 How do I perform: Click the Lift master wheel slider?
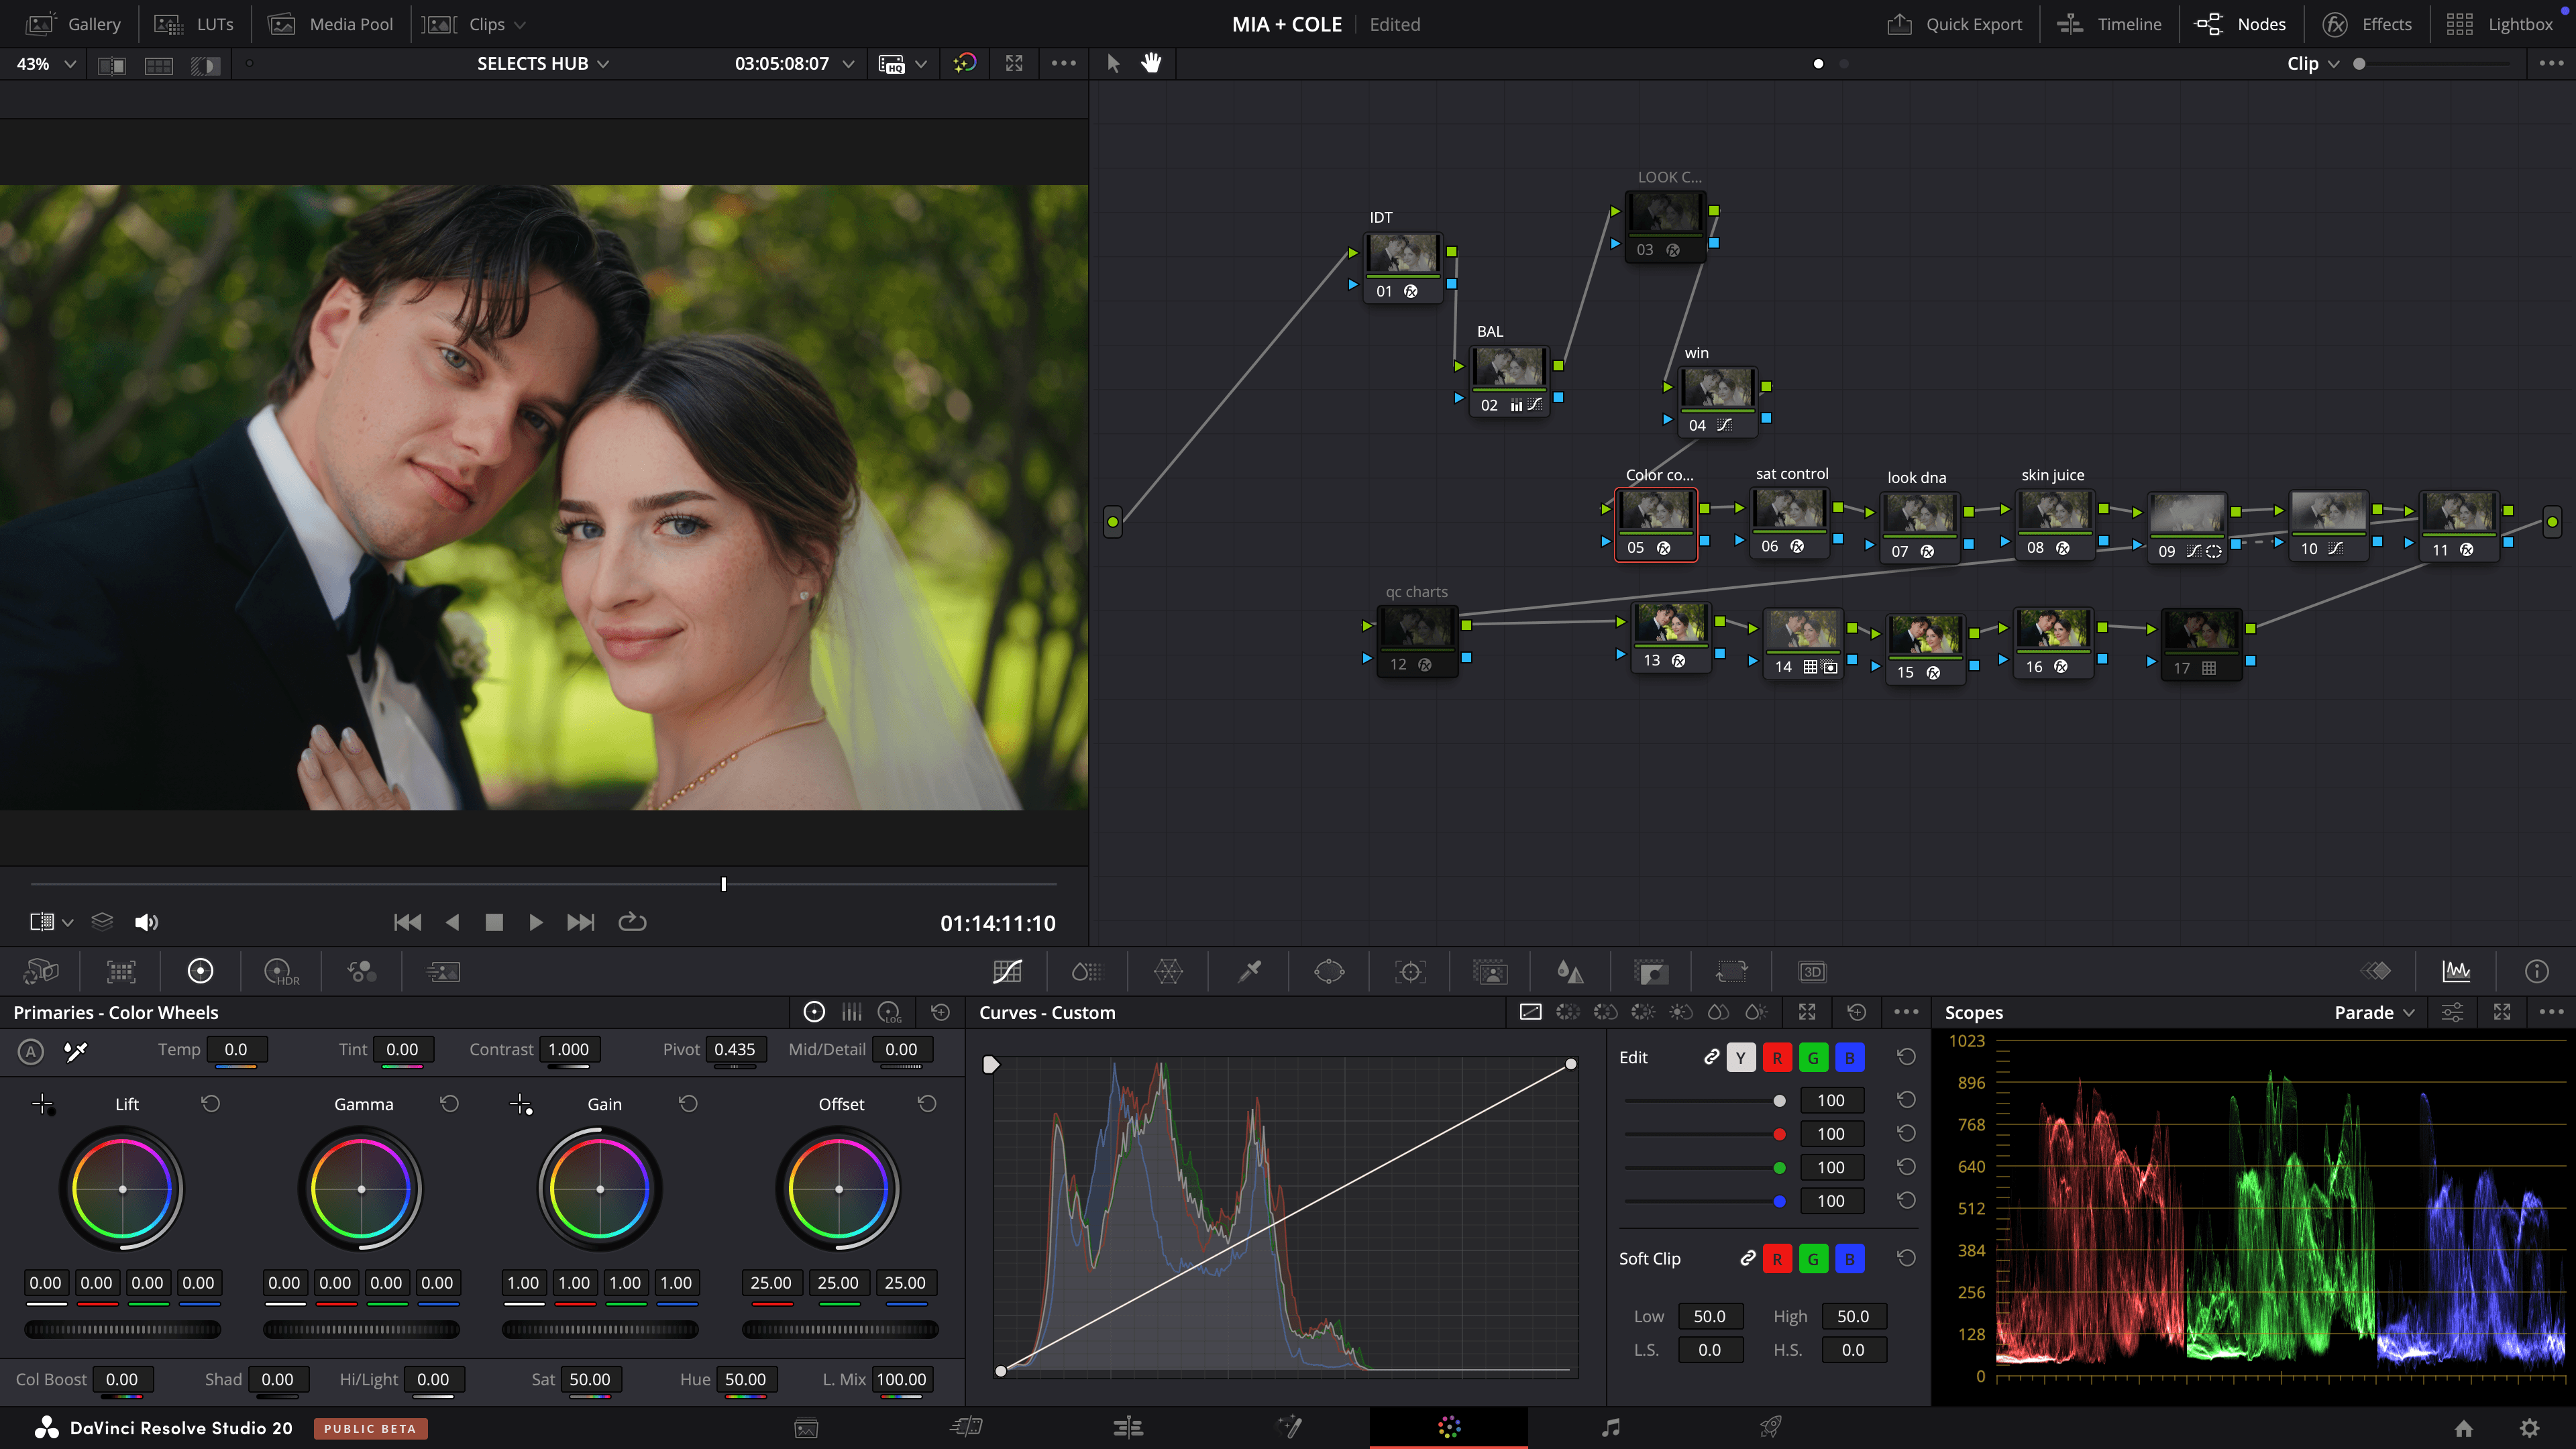point(122,1329)
